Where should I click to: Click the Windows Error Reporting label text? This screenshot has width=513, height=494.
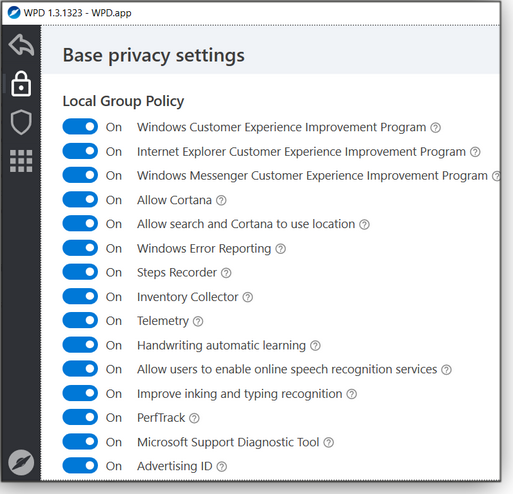point(204,249)
